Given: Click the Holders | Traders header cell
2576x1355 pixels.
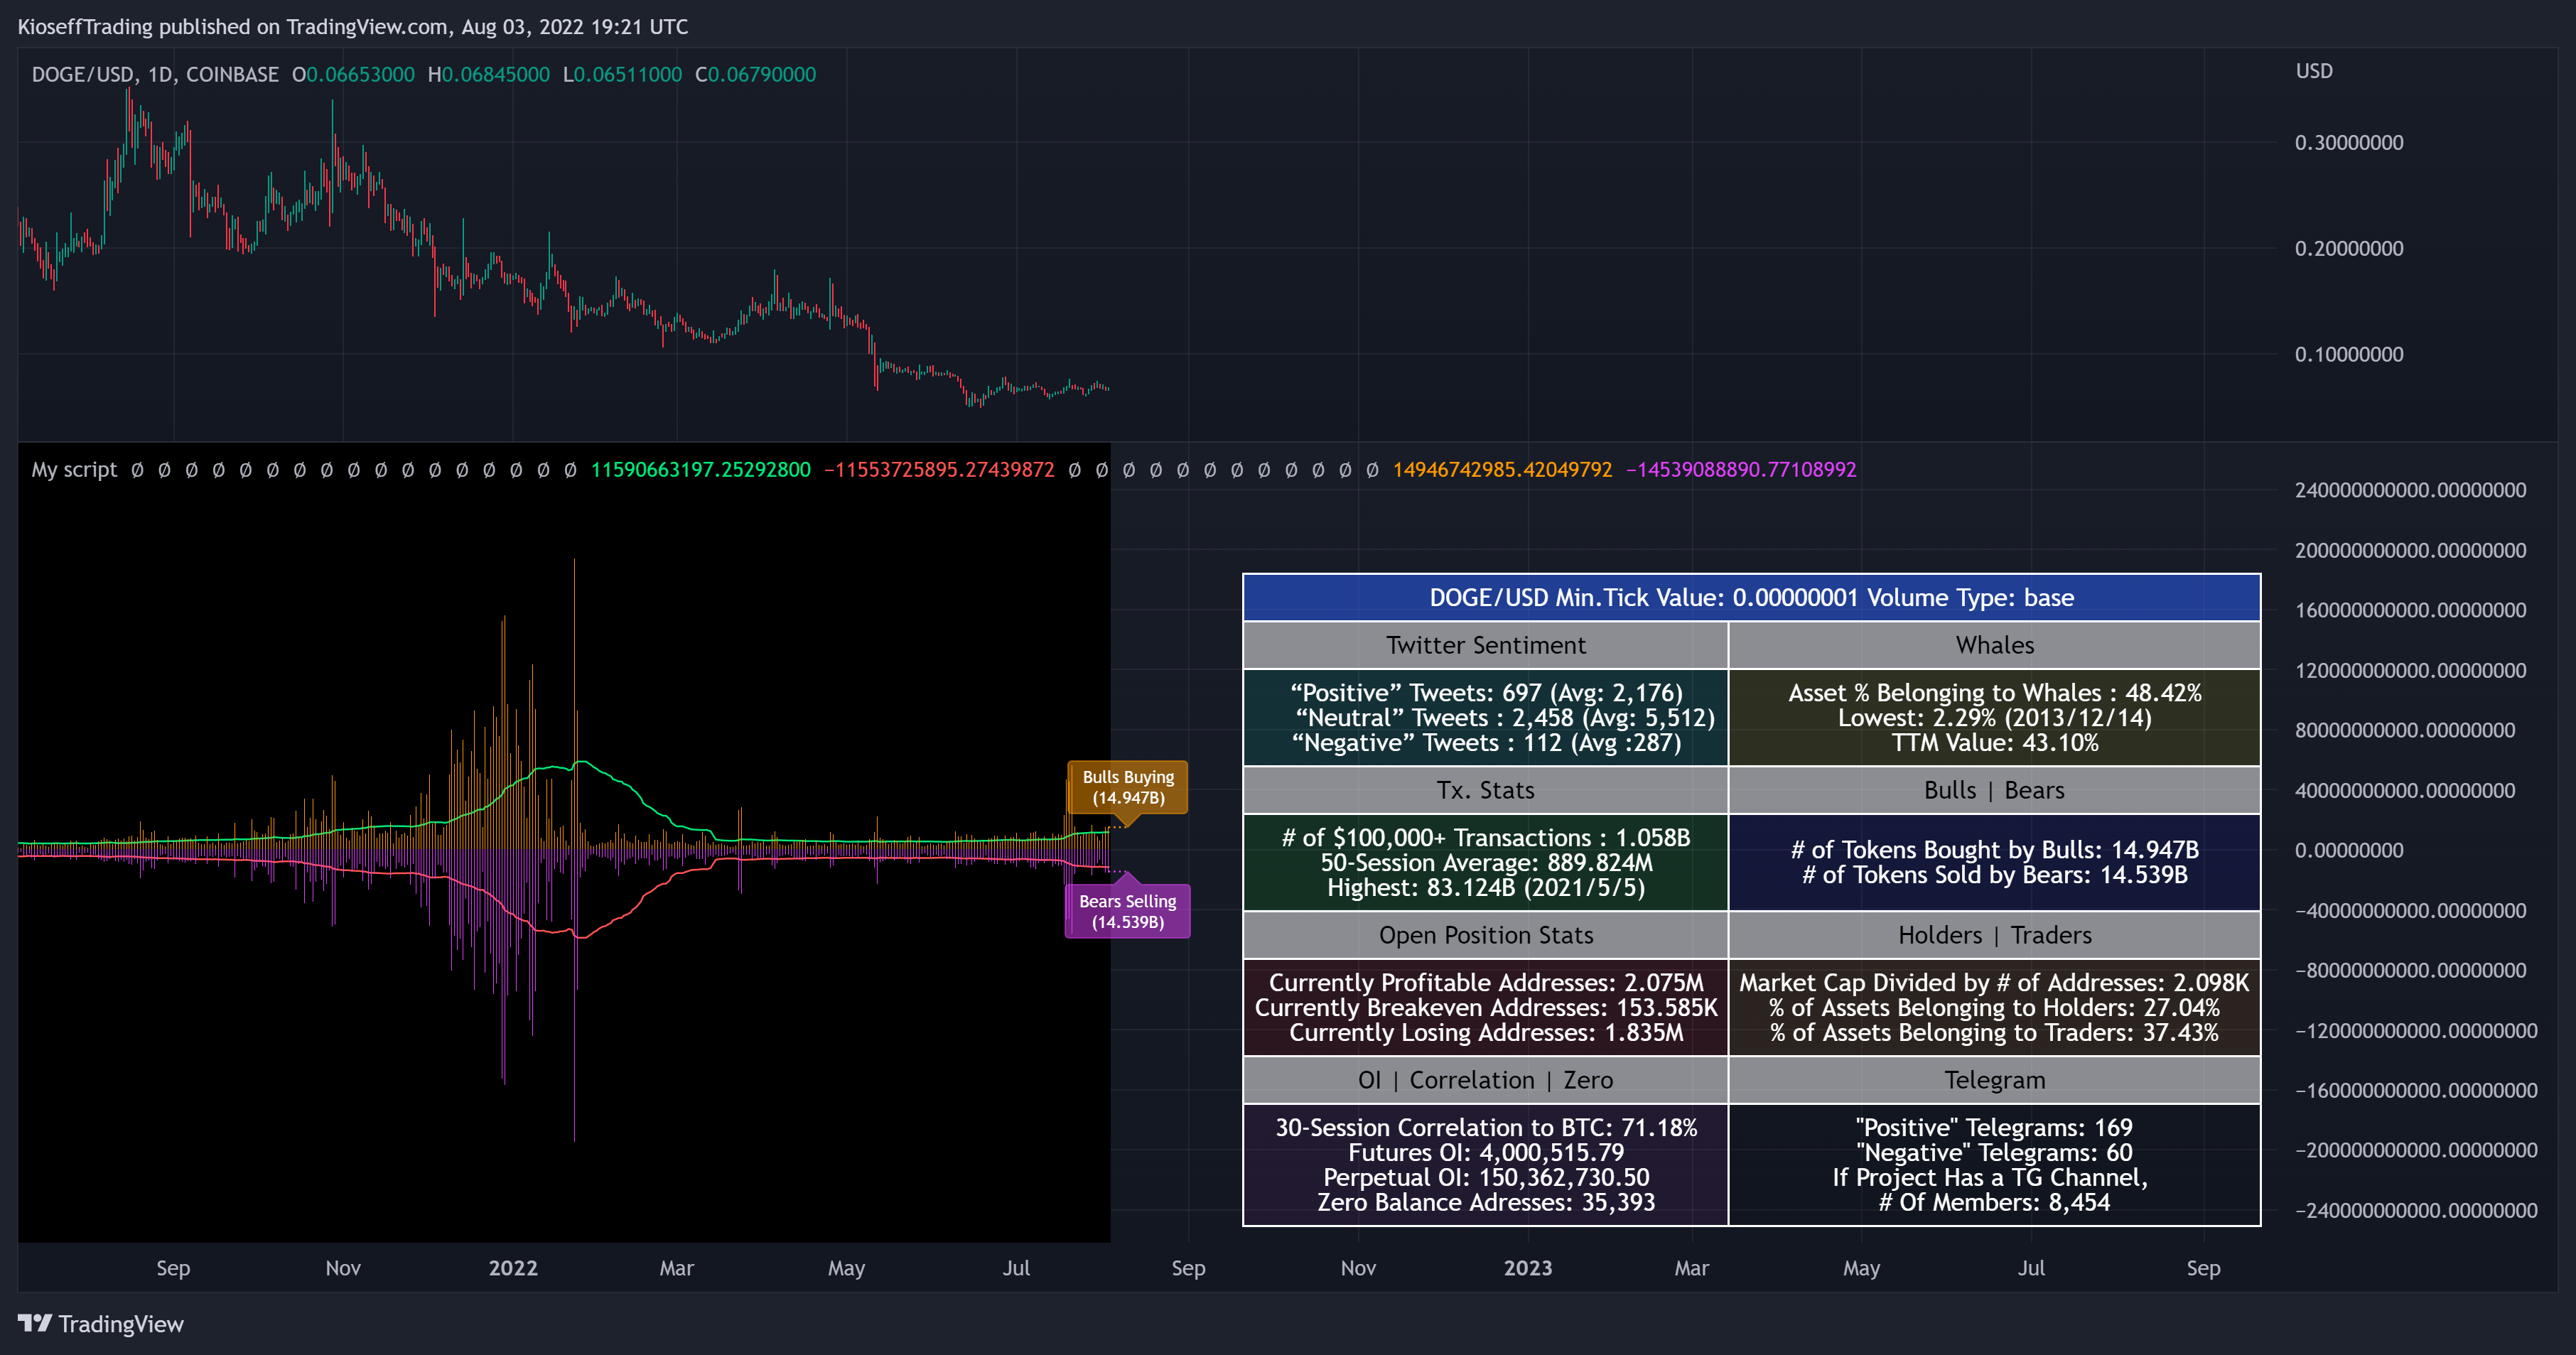Looking at the screenshot, I should tap(1994, 935).
